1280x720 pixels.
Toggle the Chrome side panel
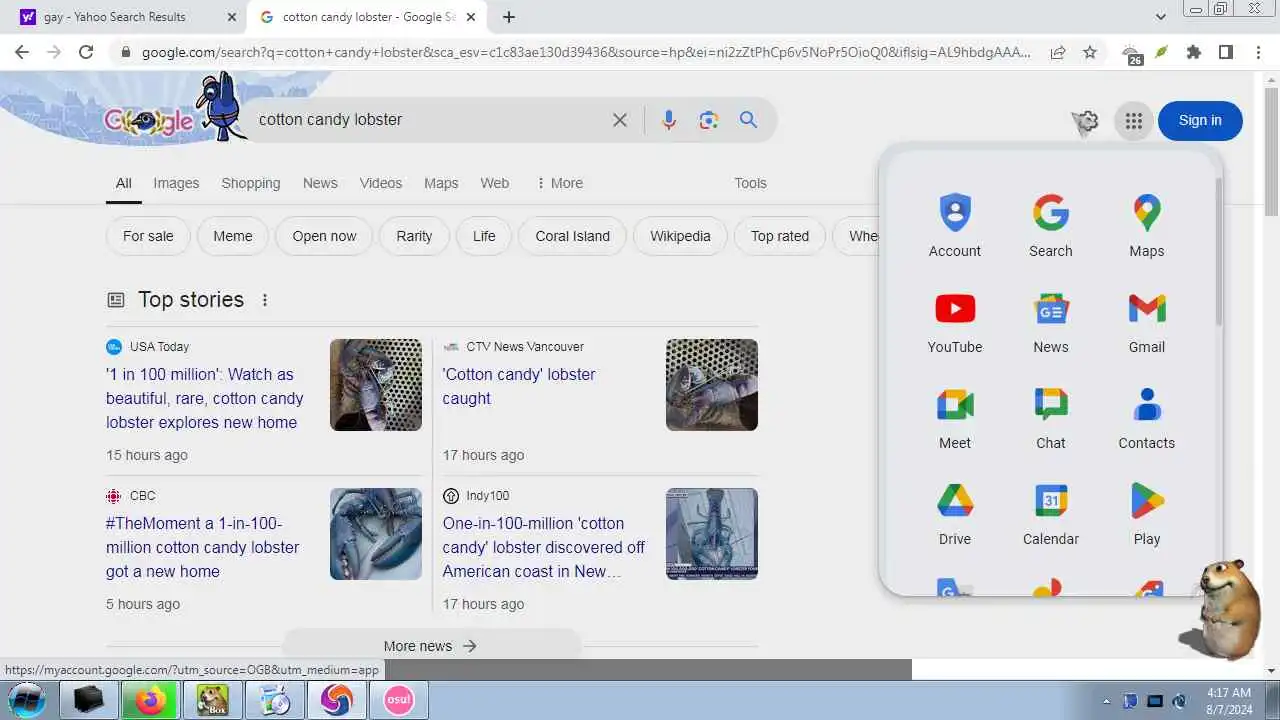point(1226,52)
